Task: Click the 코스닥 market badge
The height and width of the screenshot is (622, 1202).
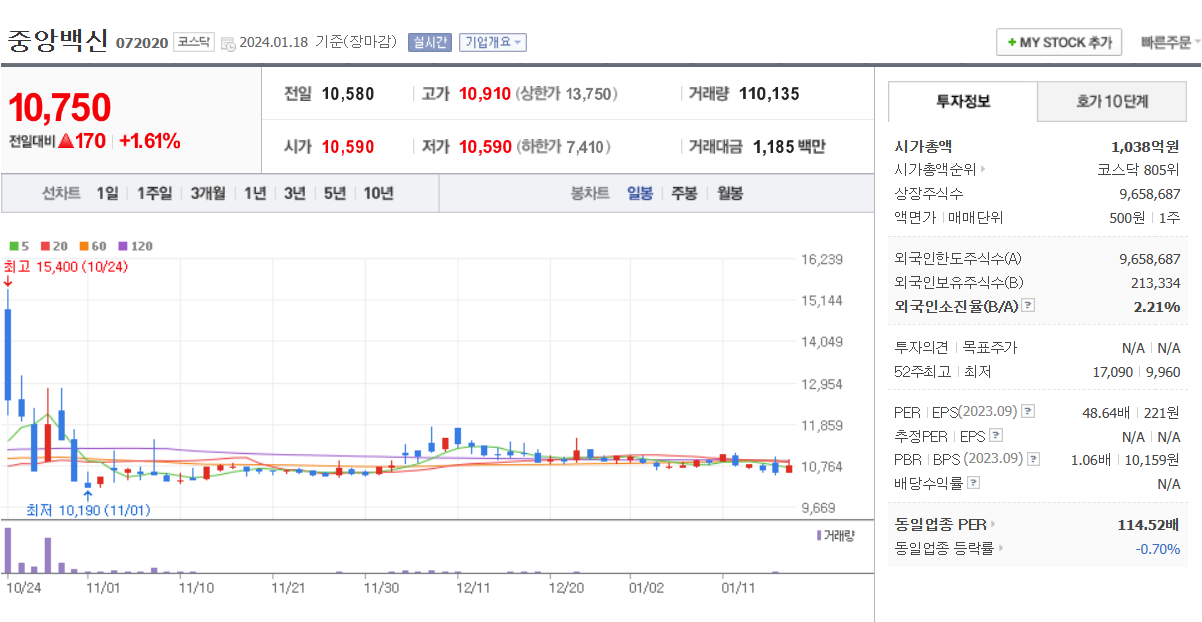Action: (193, 42)
